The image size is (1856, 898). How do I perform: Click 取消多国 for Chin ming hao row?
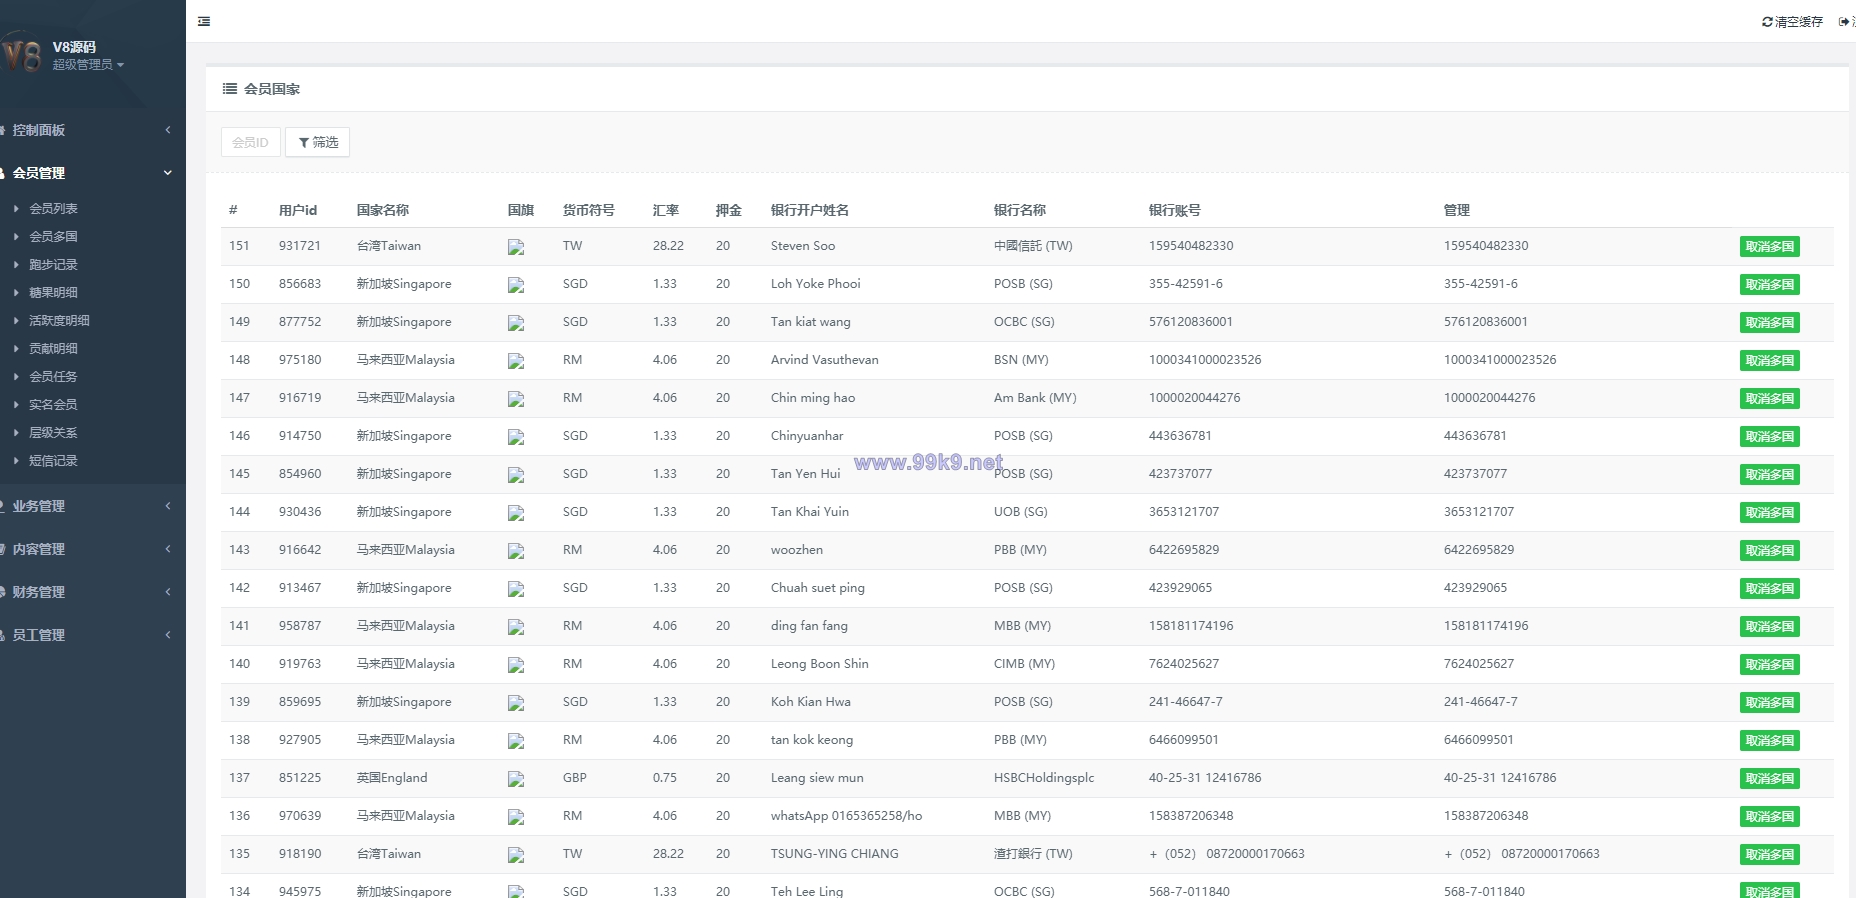(1769, 399)
